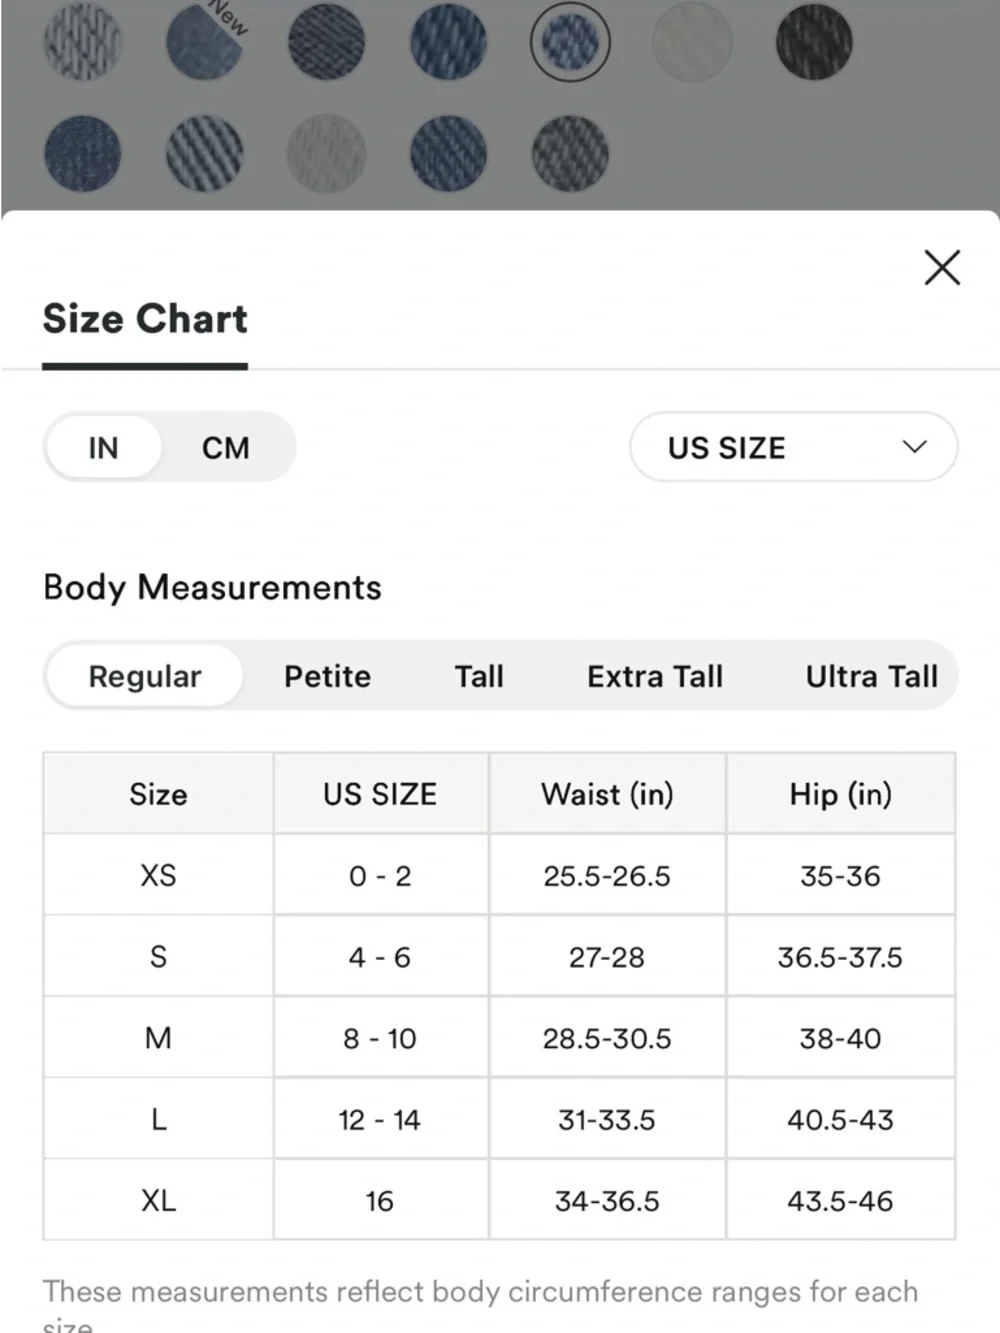Click the currently circled wash swatch

tap(570, 42)
